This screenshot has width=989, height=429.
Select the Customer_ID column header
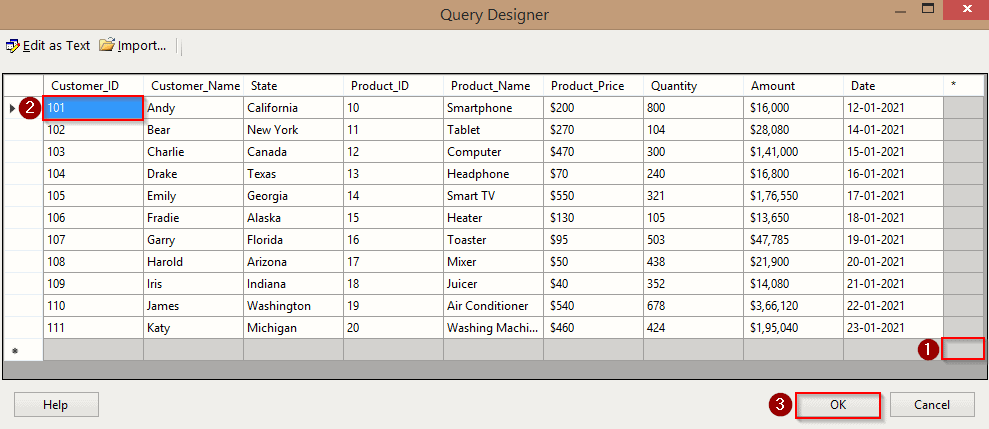(93, 86)
